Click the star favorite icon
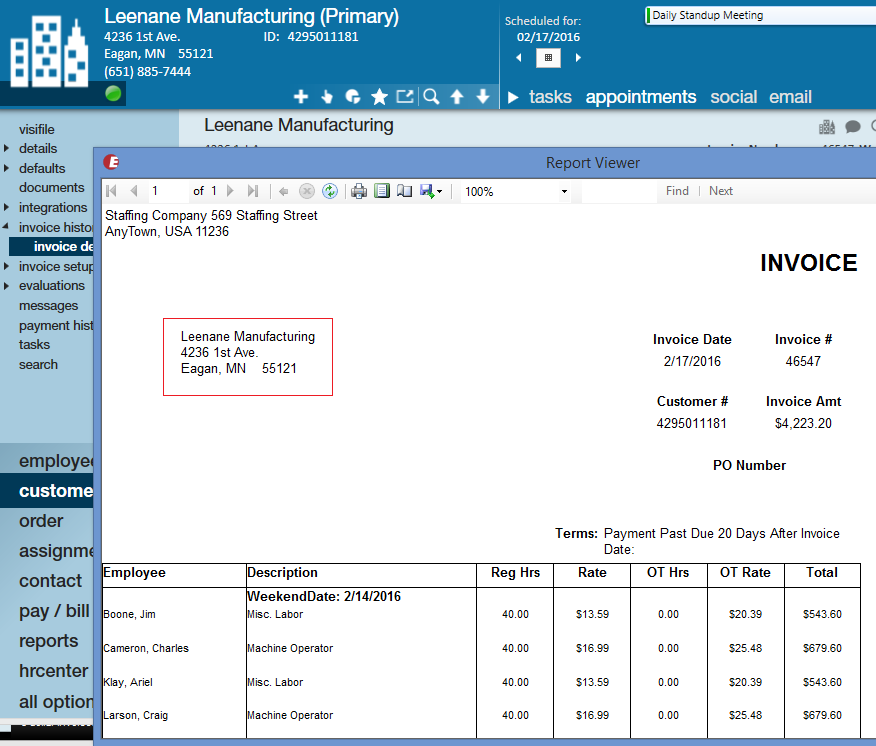Image resolution: width=876 pixels, height=746 pixels. pyautogui.click(x=379, y=97)
